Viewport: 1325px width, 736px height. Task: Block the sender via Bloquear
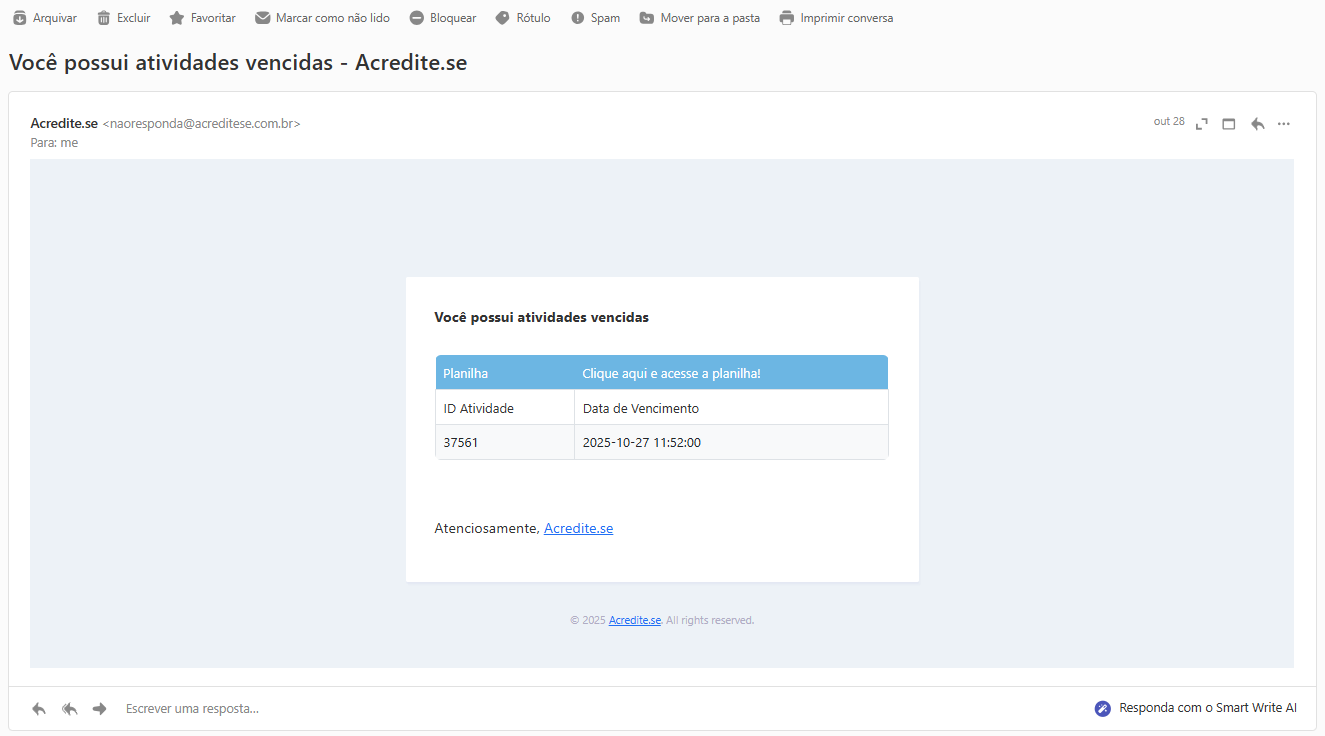pyautogui.click(x=442, y=18)
